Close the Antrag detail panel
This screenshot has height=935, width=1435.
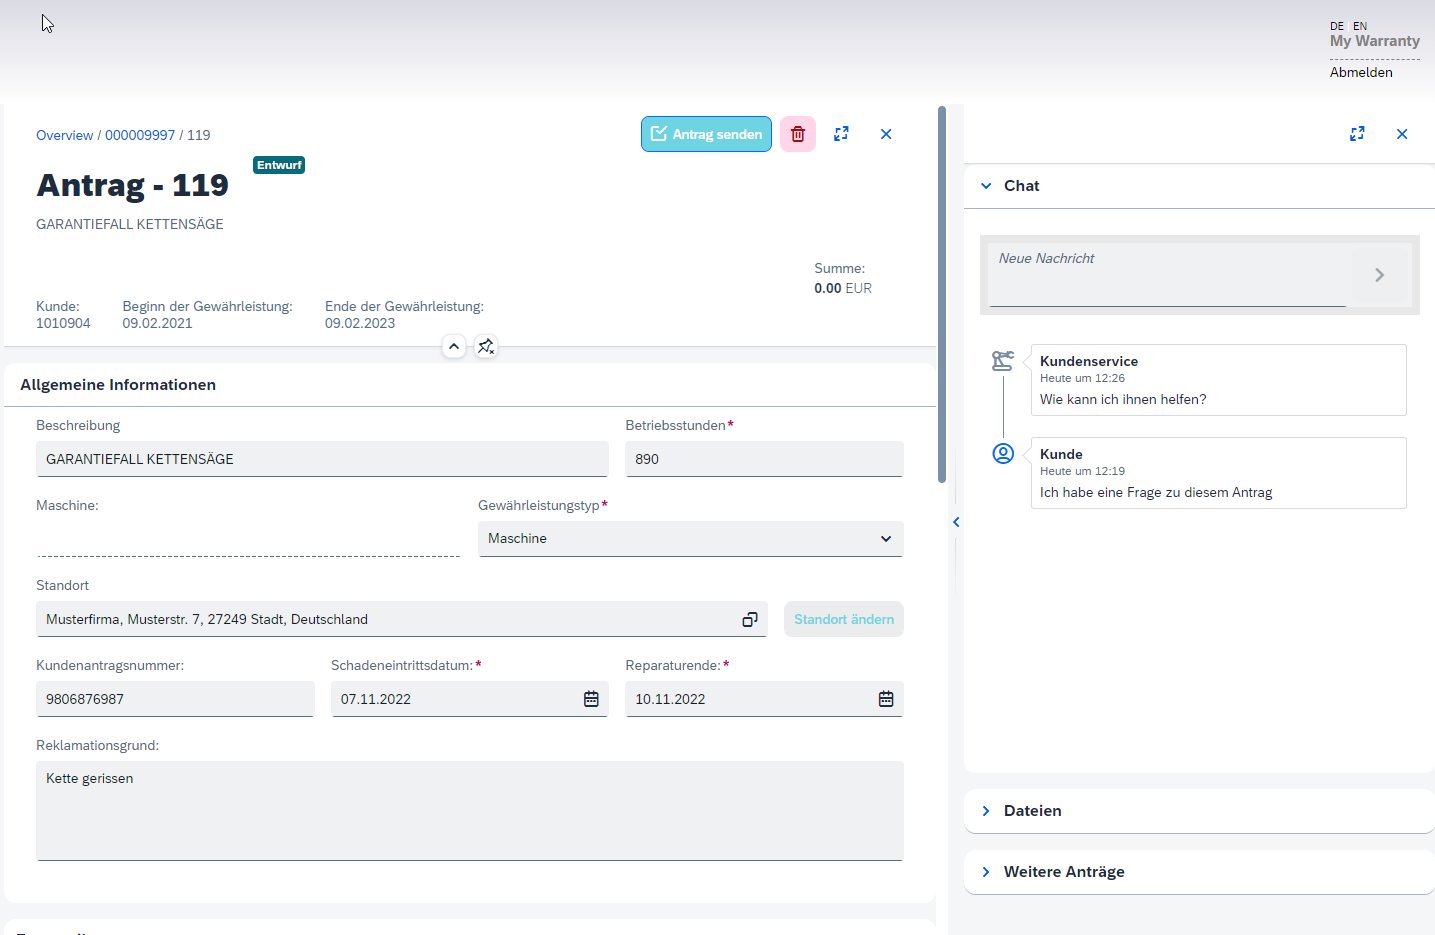tap(886, 134)
